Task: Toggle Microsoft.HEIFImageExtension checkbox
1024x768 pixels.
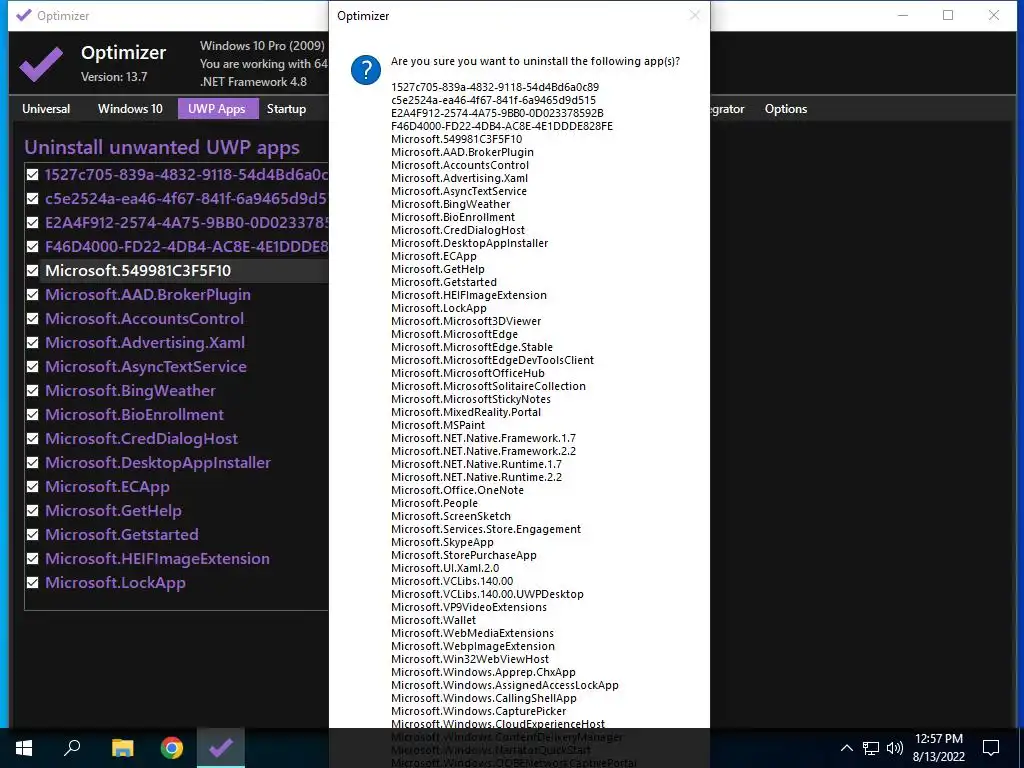Action: pos(33,558)
